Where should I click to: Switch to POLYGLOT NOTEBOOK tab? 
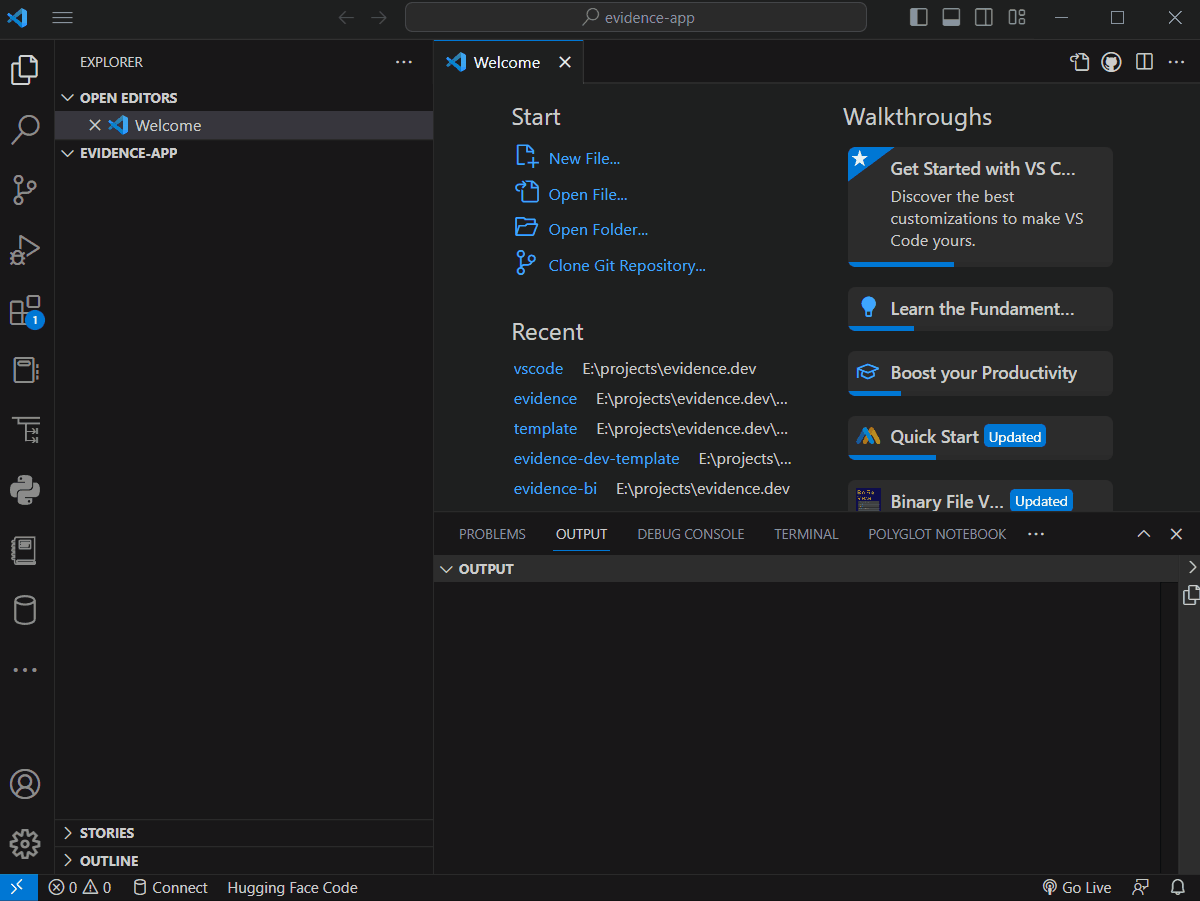click(x=937, y=534)
